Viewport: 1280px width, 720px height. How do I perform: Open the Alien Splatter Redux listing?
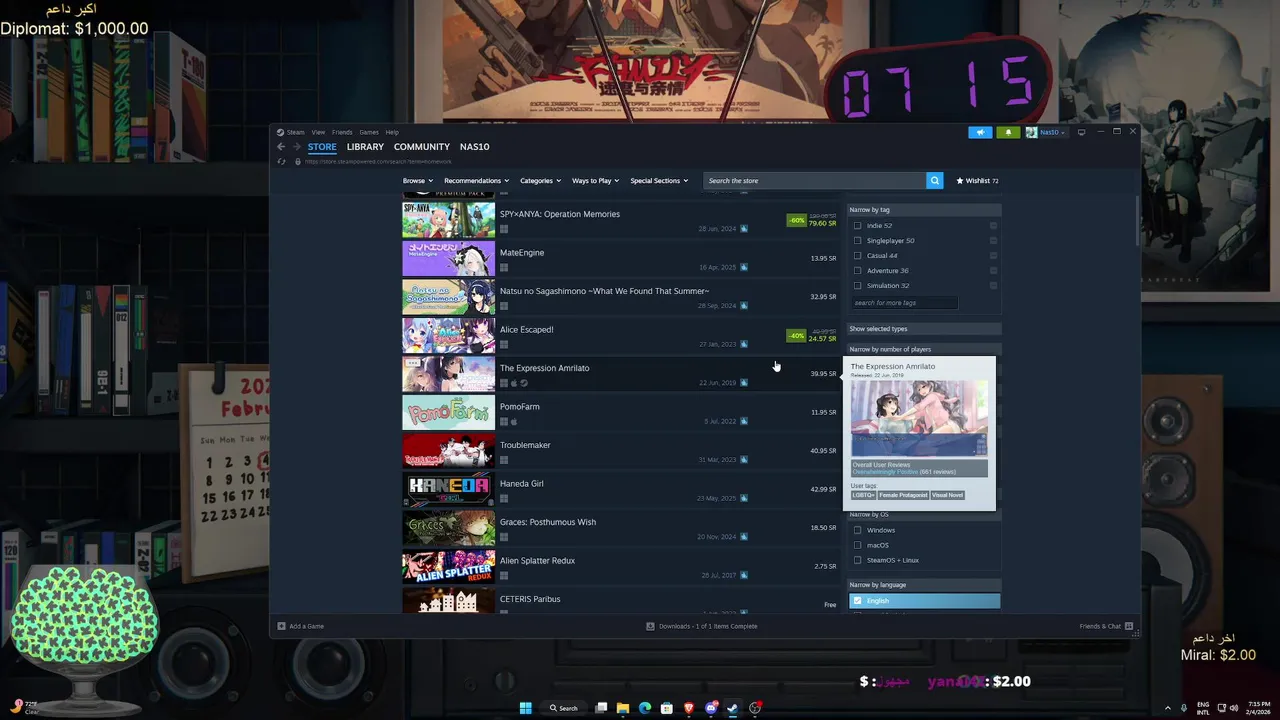[620, 567]
